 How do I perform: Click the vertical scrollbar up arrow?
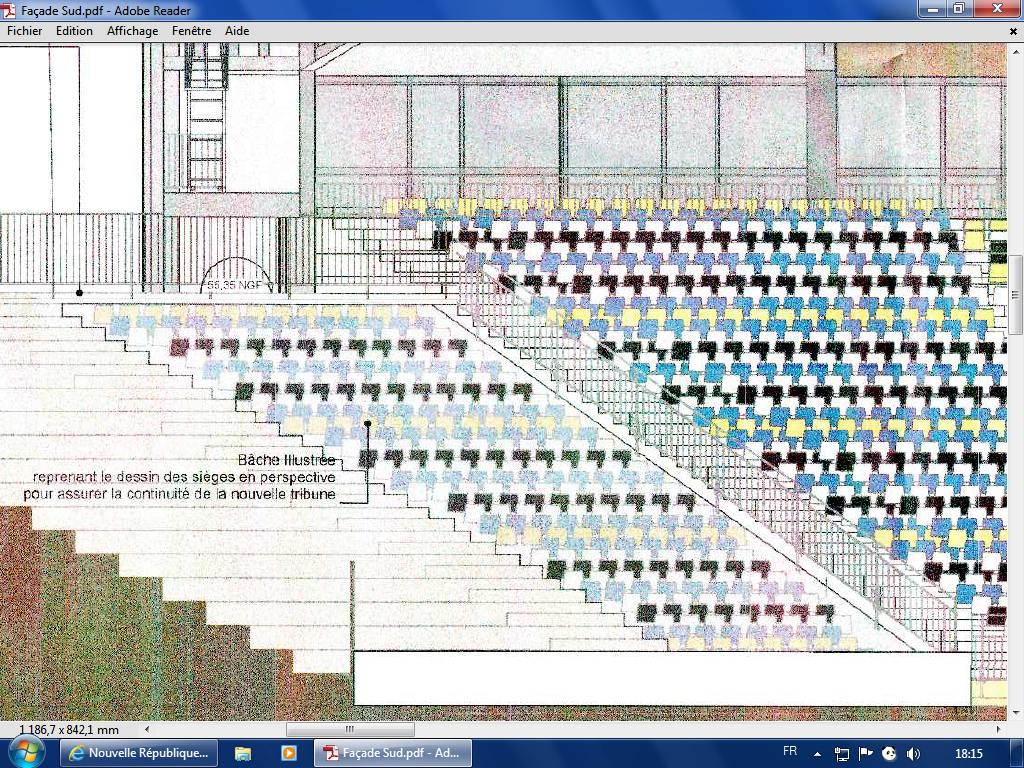click(x=1016, y=50)
